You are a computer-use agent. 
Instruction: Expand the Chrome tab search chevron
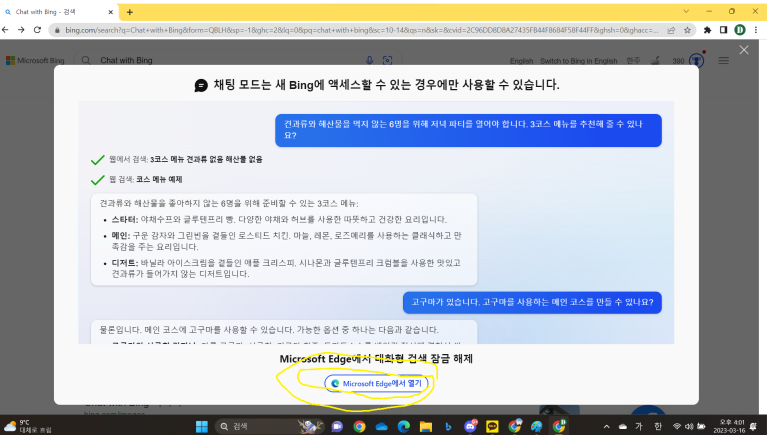686,11
